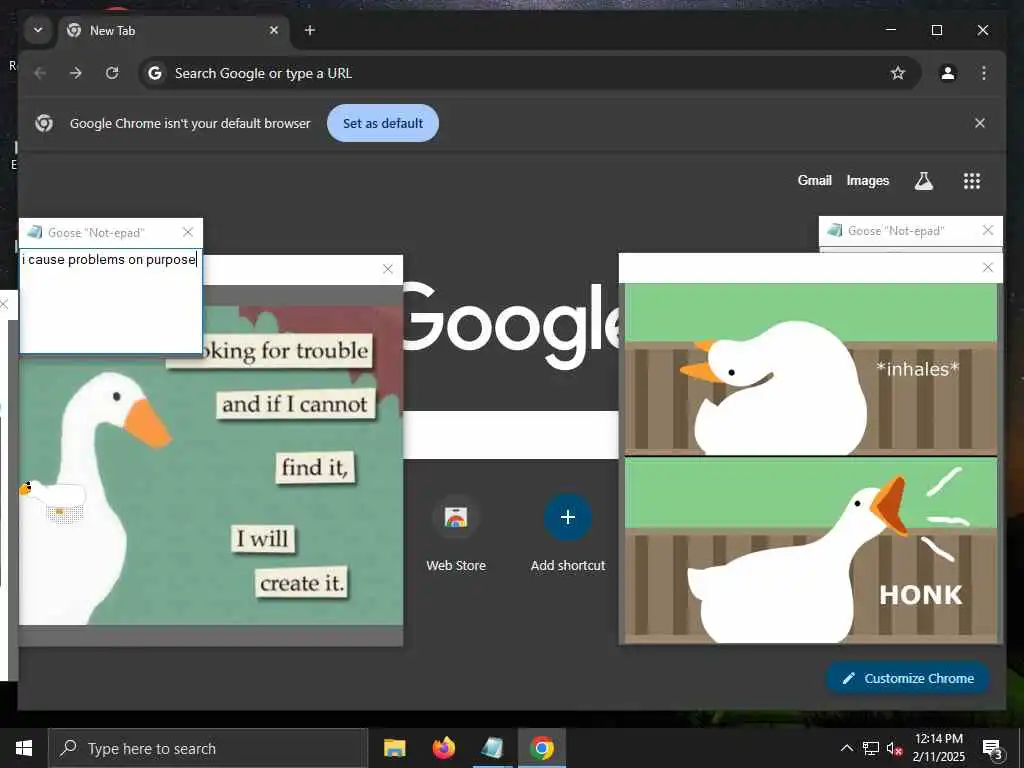Viewport: 1024px width, 768px height.
Task: Switch to the Goose notepad taskbar app
Action: [x=492, y=748]
